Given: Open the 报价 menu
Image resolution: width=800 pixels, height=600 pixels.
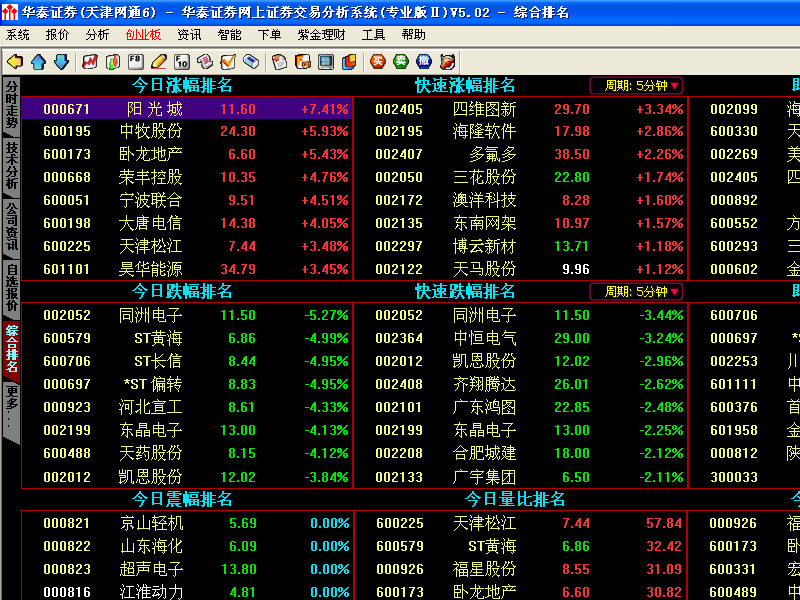Looking at the screenshot, I should click(58, 35).
